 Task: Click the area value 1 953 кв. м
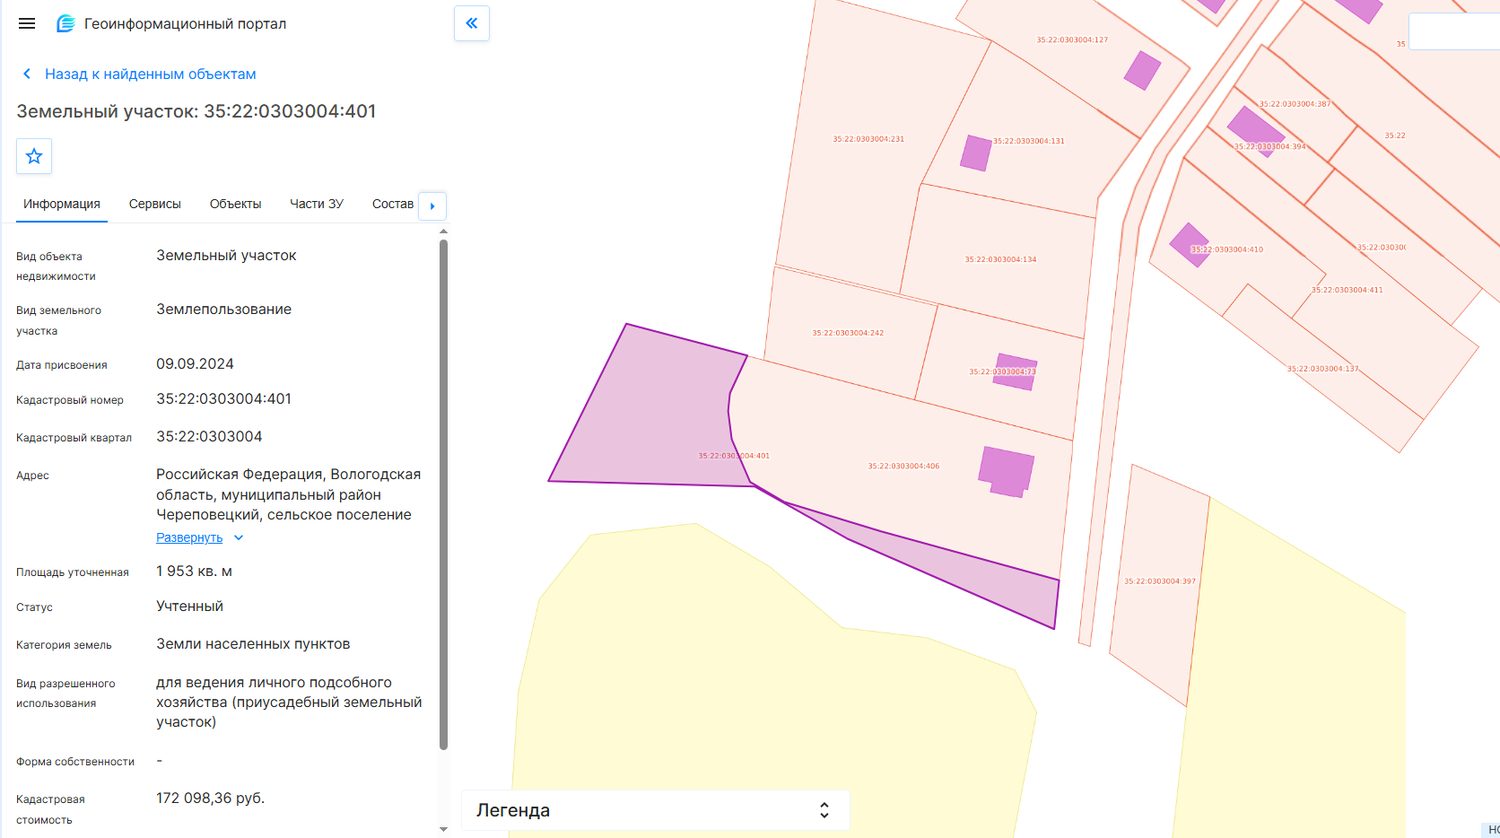pyautogui.click(x=194, y=572)
